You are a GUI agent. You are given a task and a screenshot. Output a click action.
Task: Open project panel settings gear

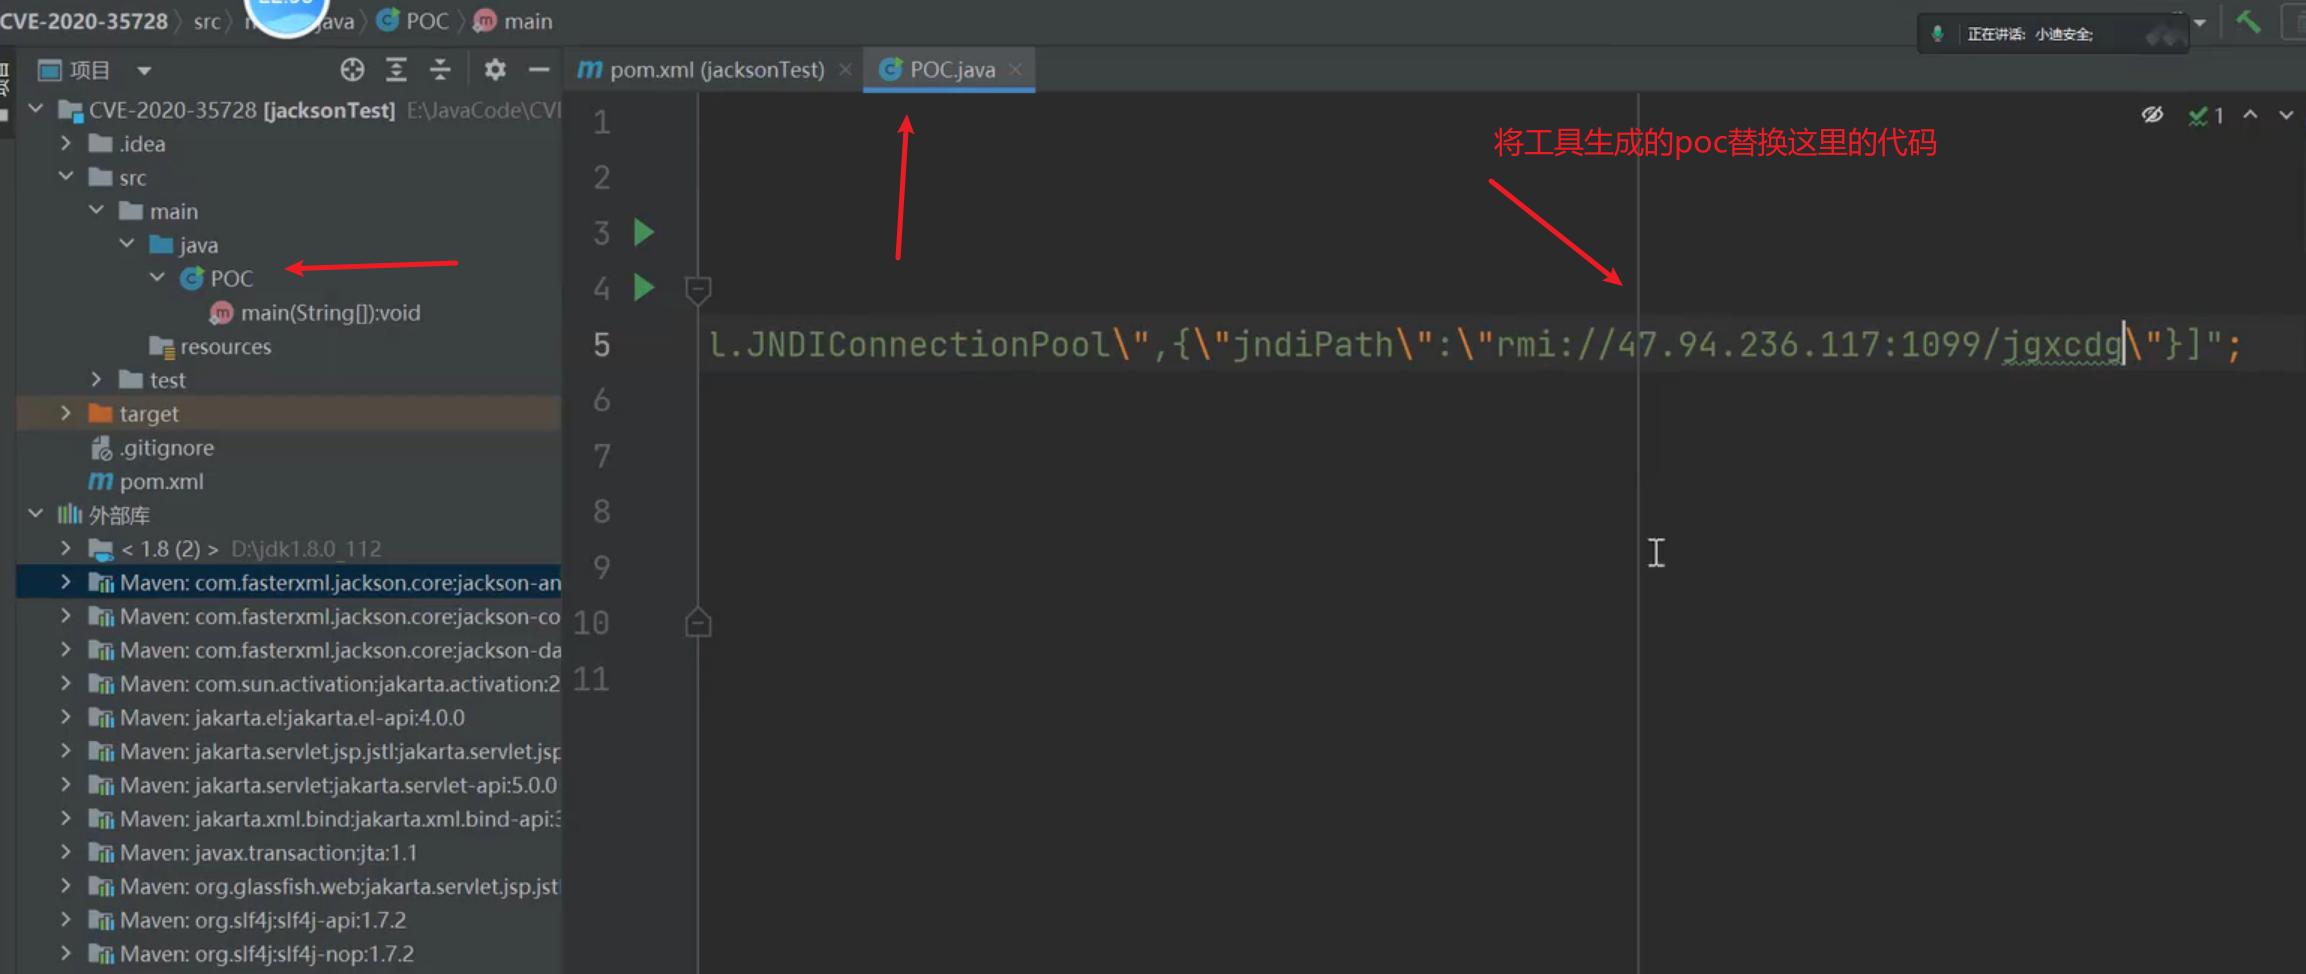pyautogui.click(x=495, y=70)
